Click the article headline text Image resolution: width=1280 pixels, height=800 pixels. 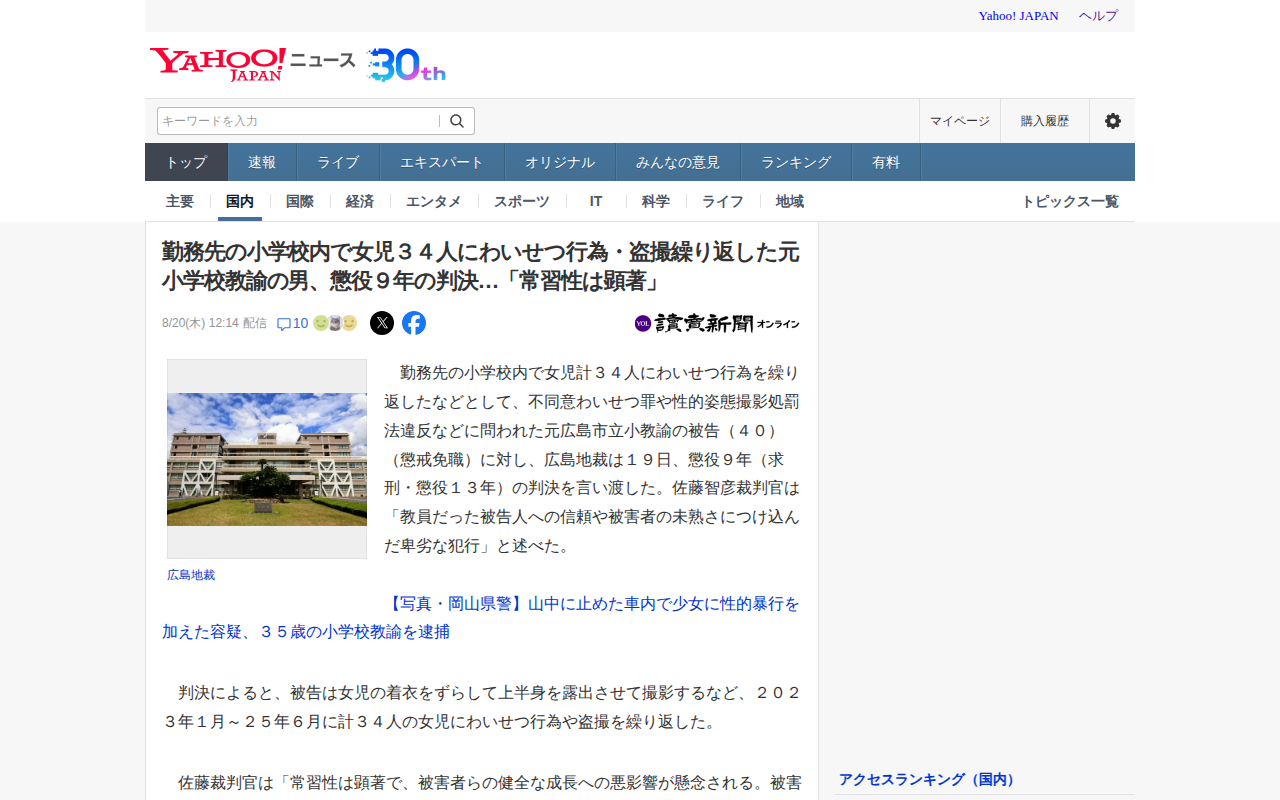[x=480, y=267]
